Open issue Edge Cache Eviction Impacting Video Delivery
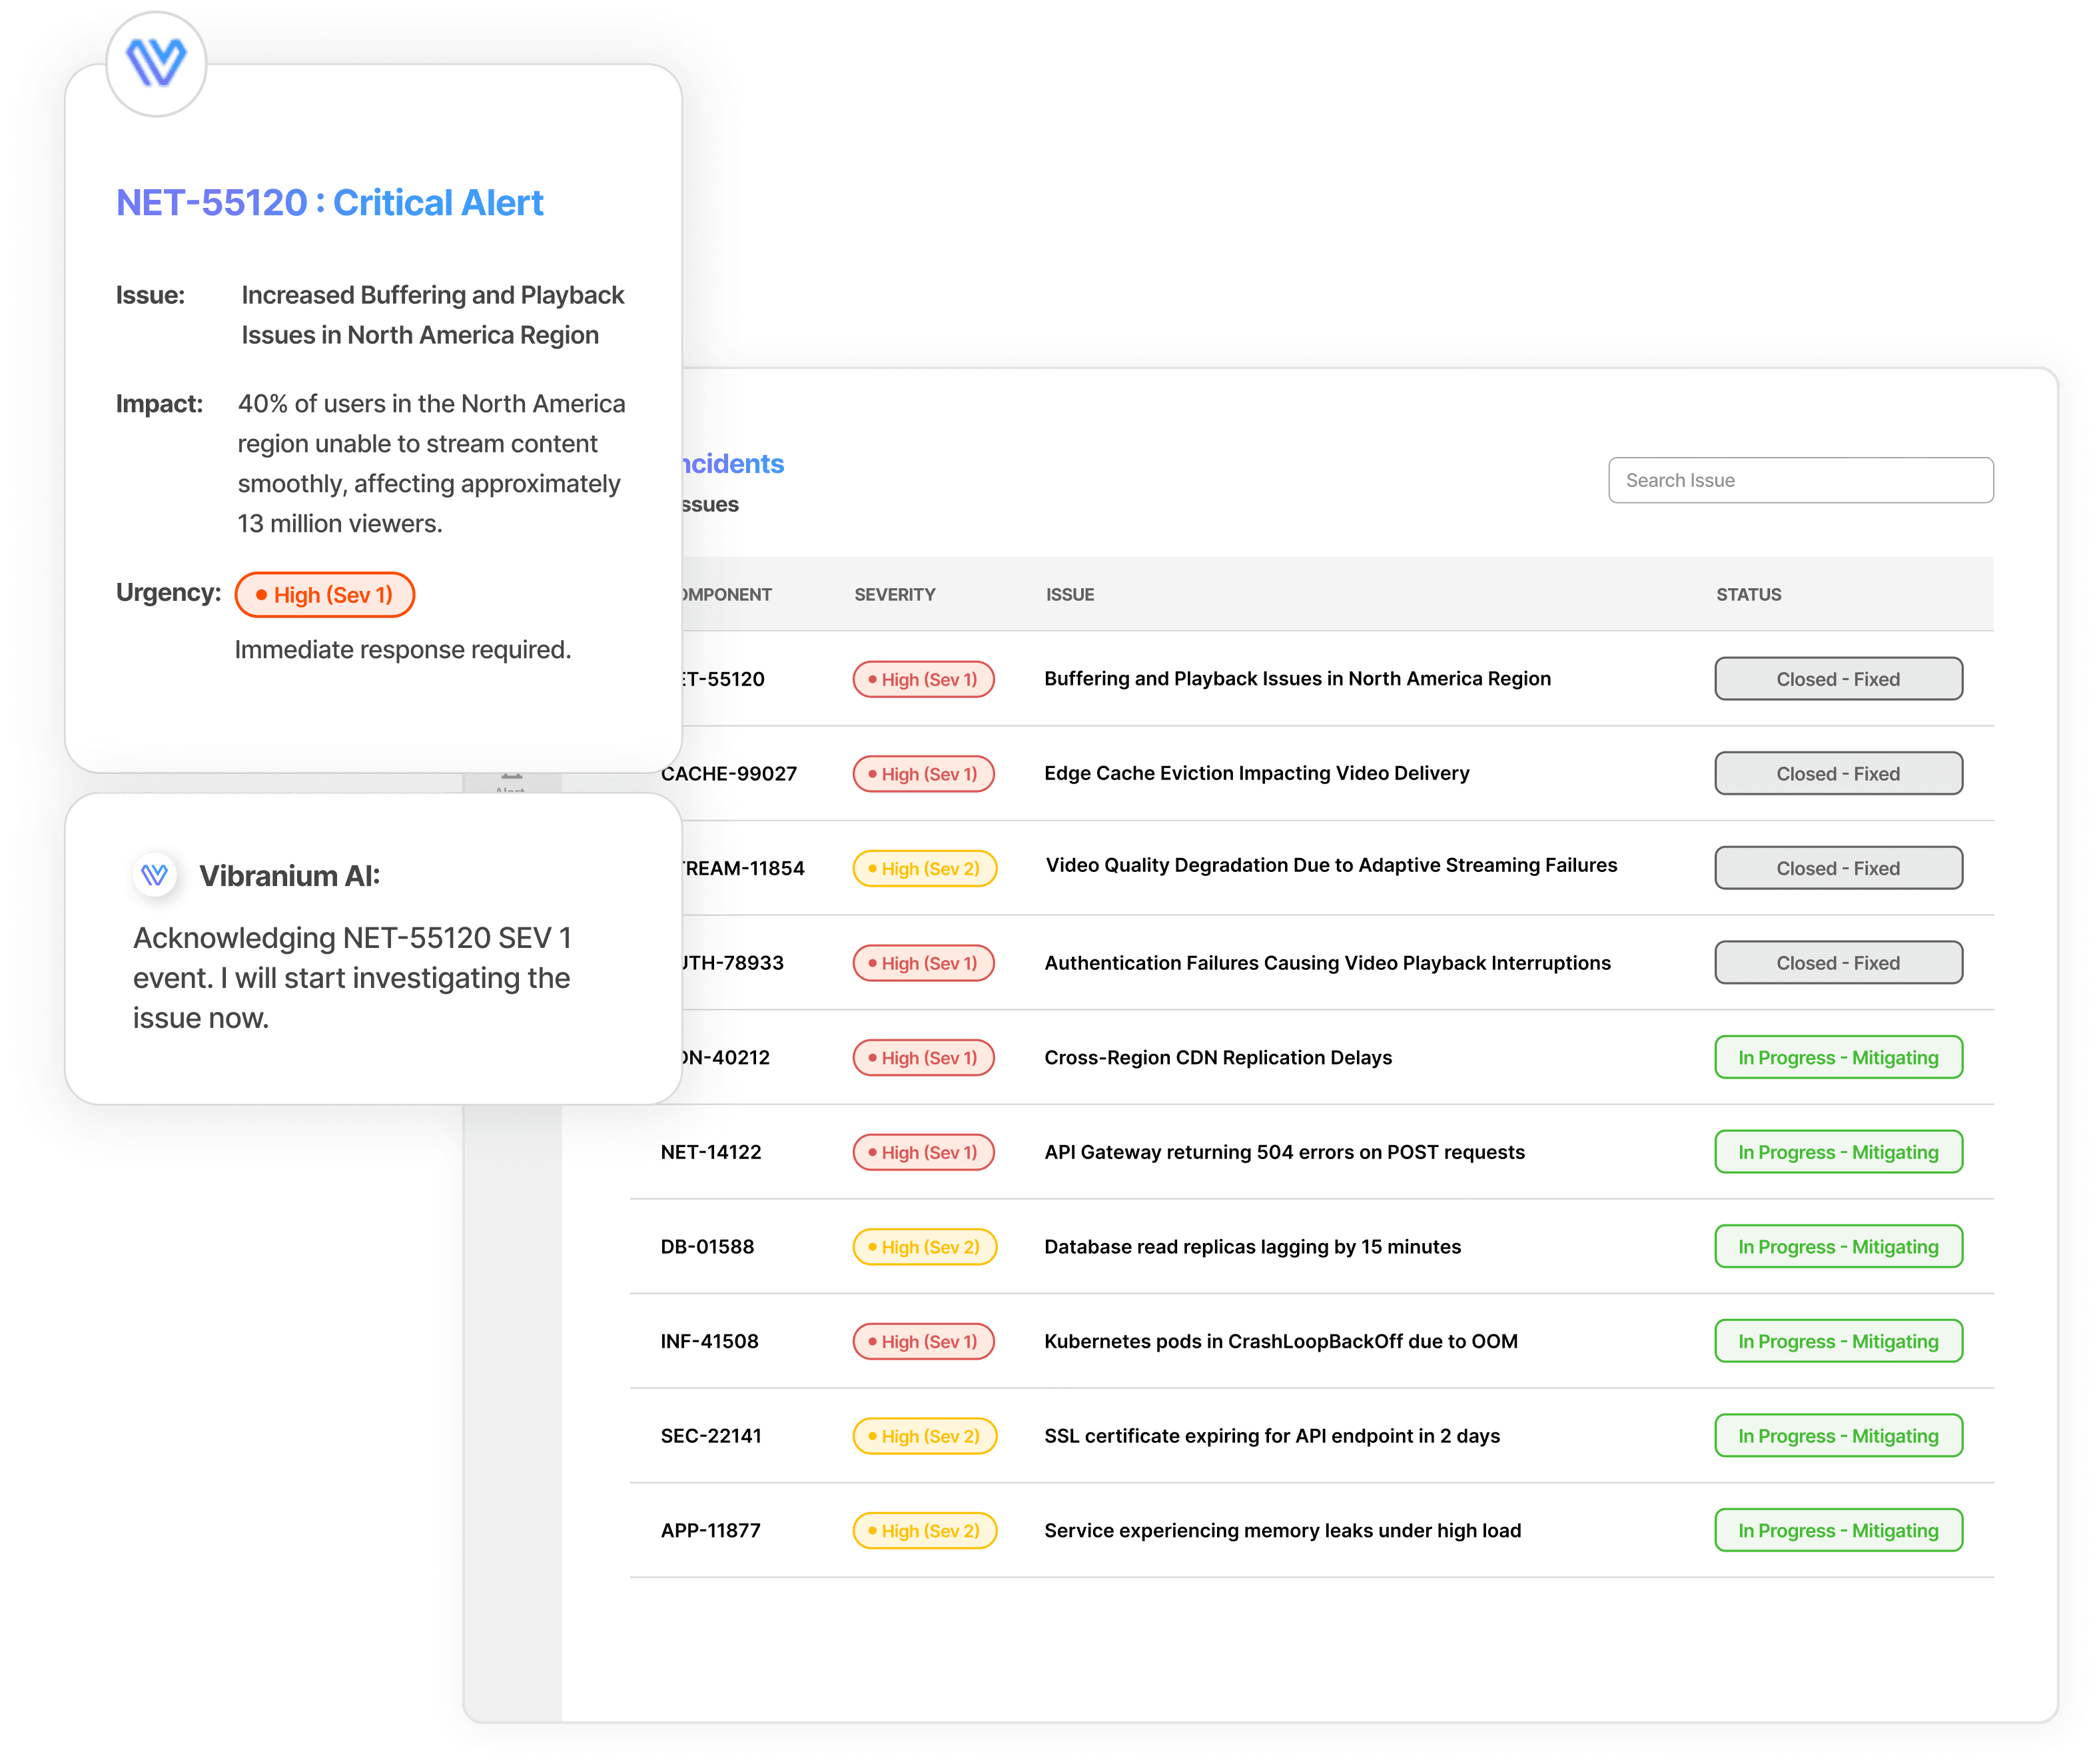 pyautogui.click(x=1257, y=773)
